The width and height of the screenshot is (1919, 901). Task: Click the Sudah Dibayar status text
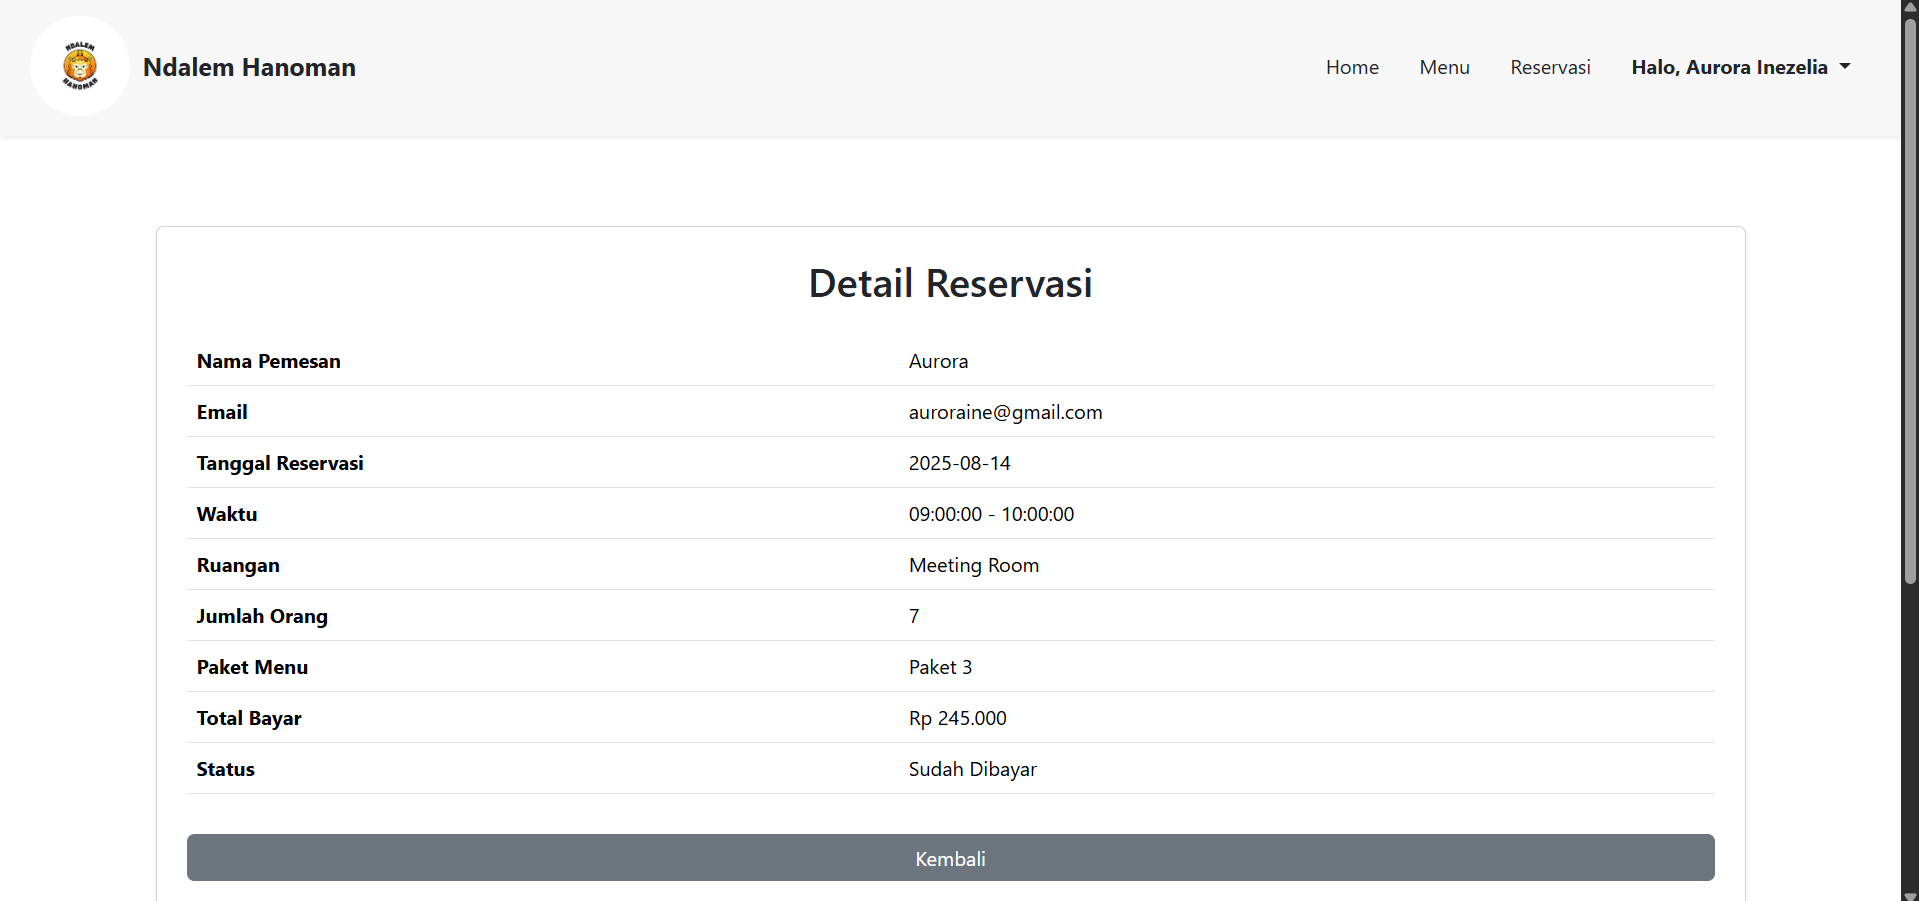click(x=972, y=769)
